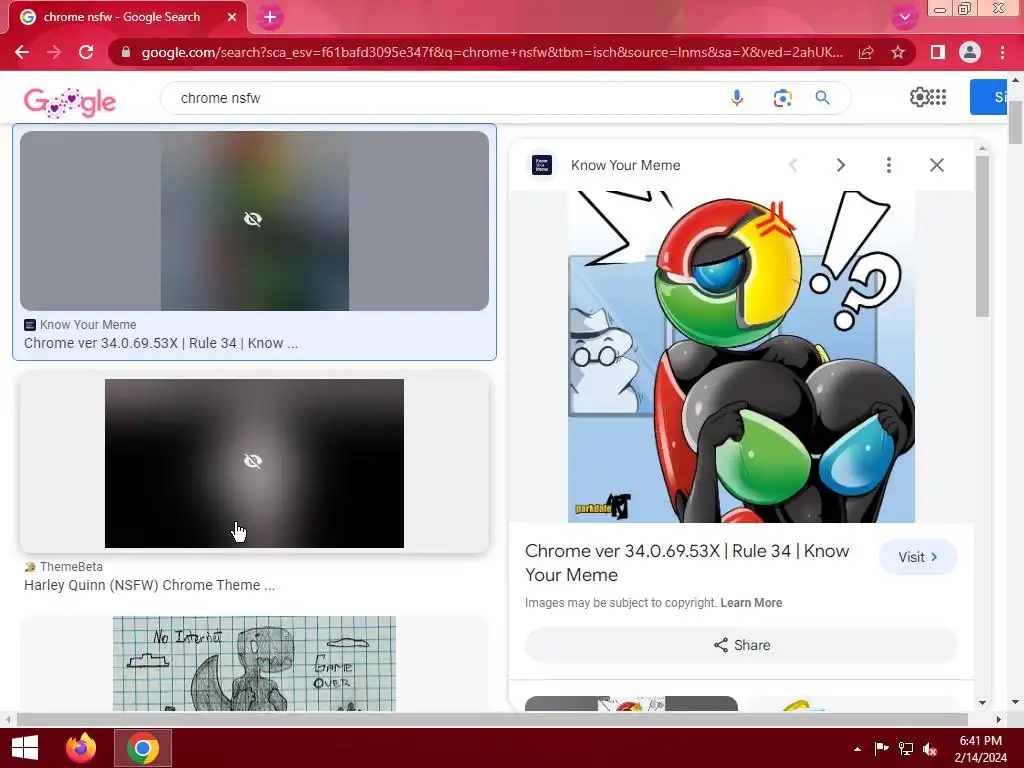The image size is (1024, 768).
Task: Launch Firefox from the taskbar
Action: [x=81, y=748]
